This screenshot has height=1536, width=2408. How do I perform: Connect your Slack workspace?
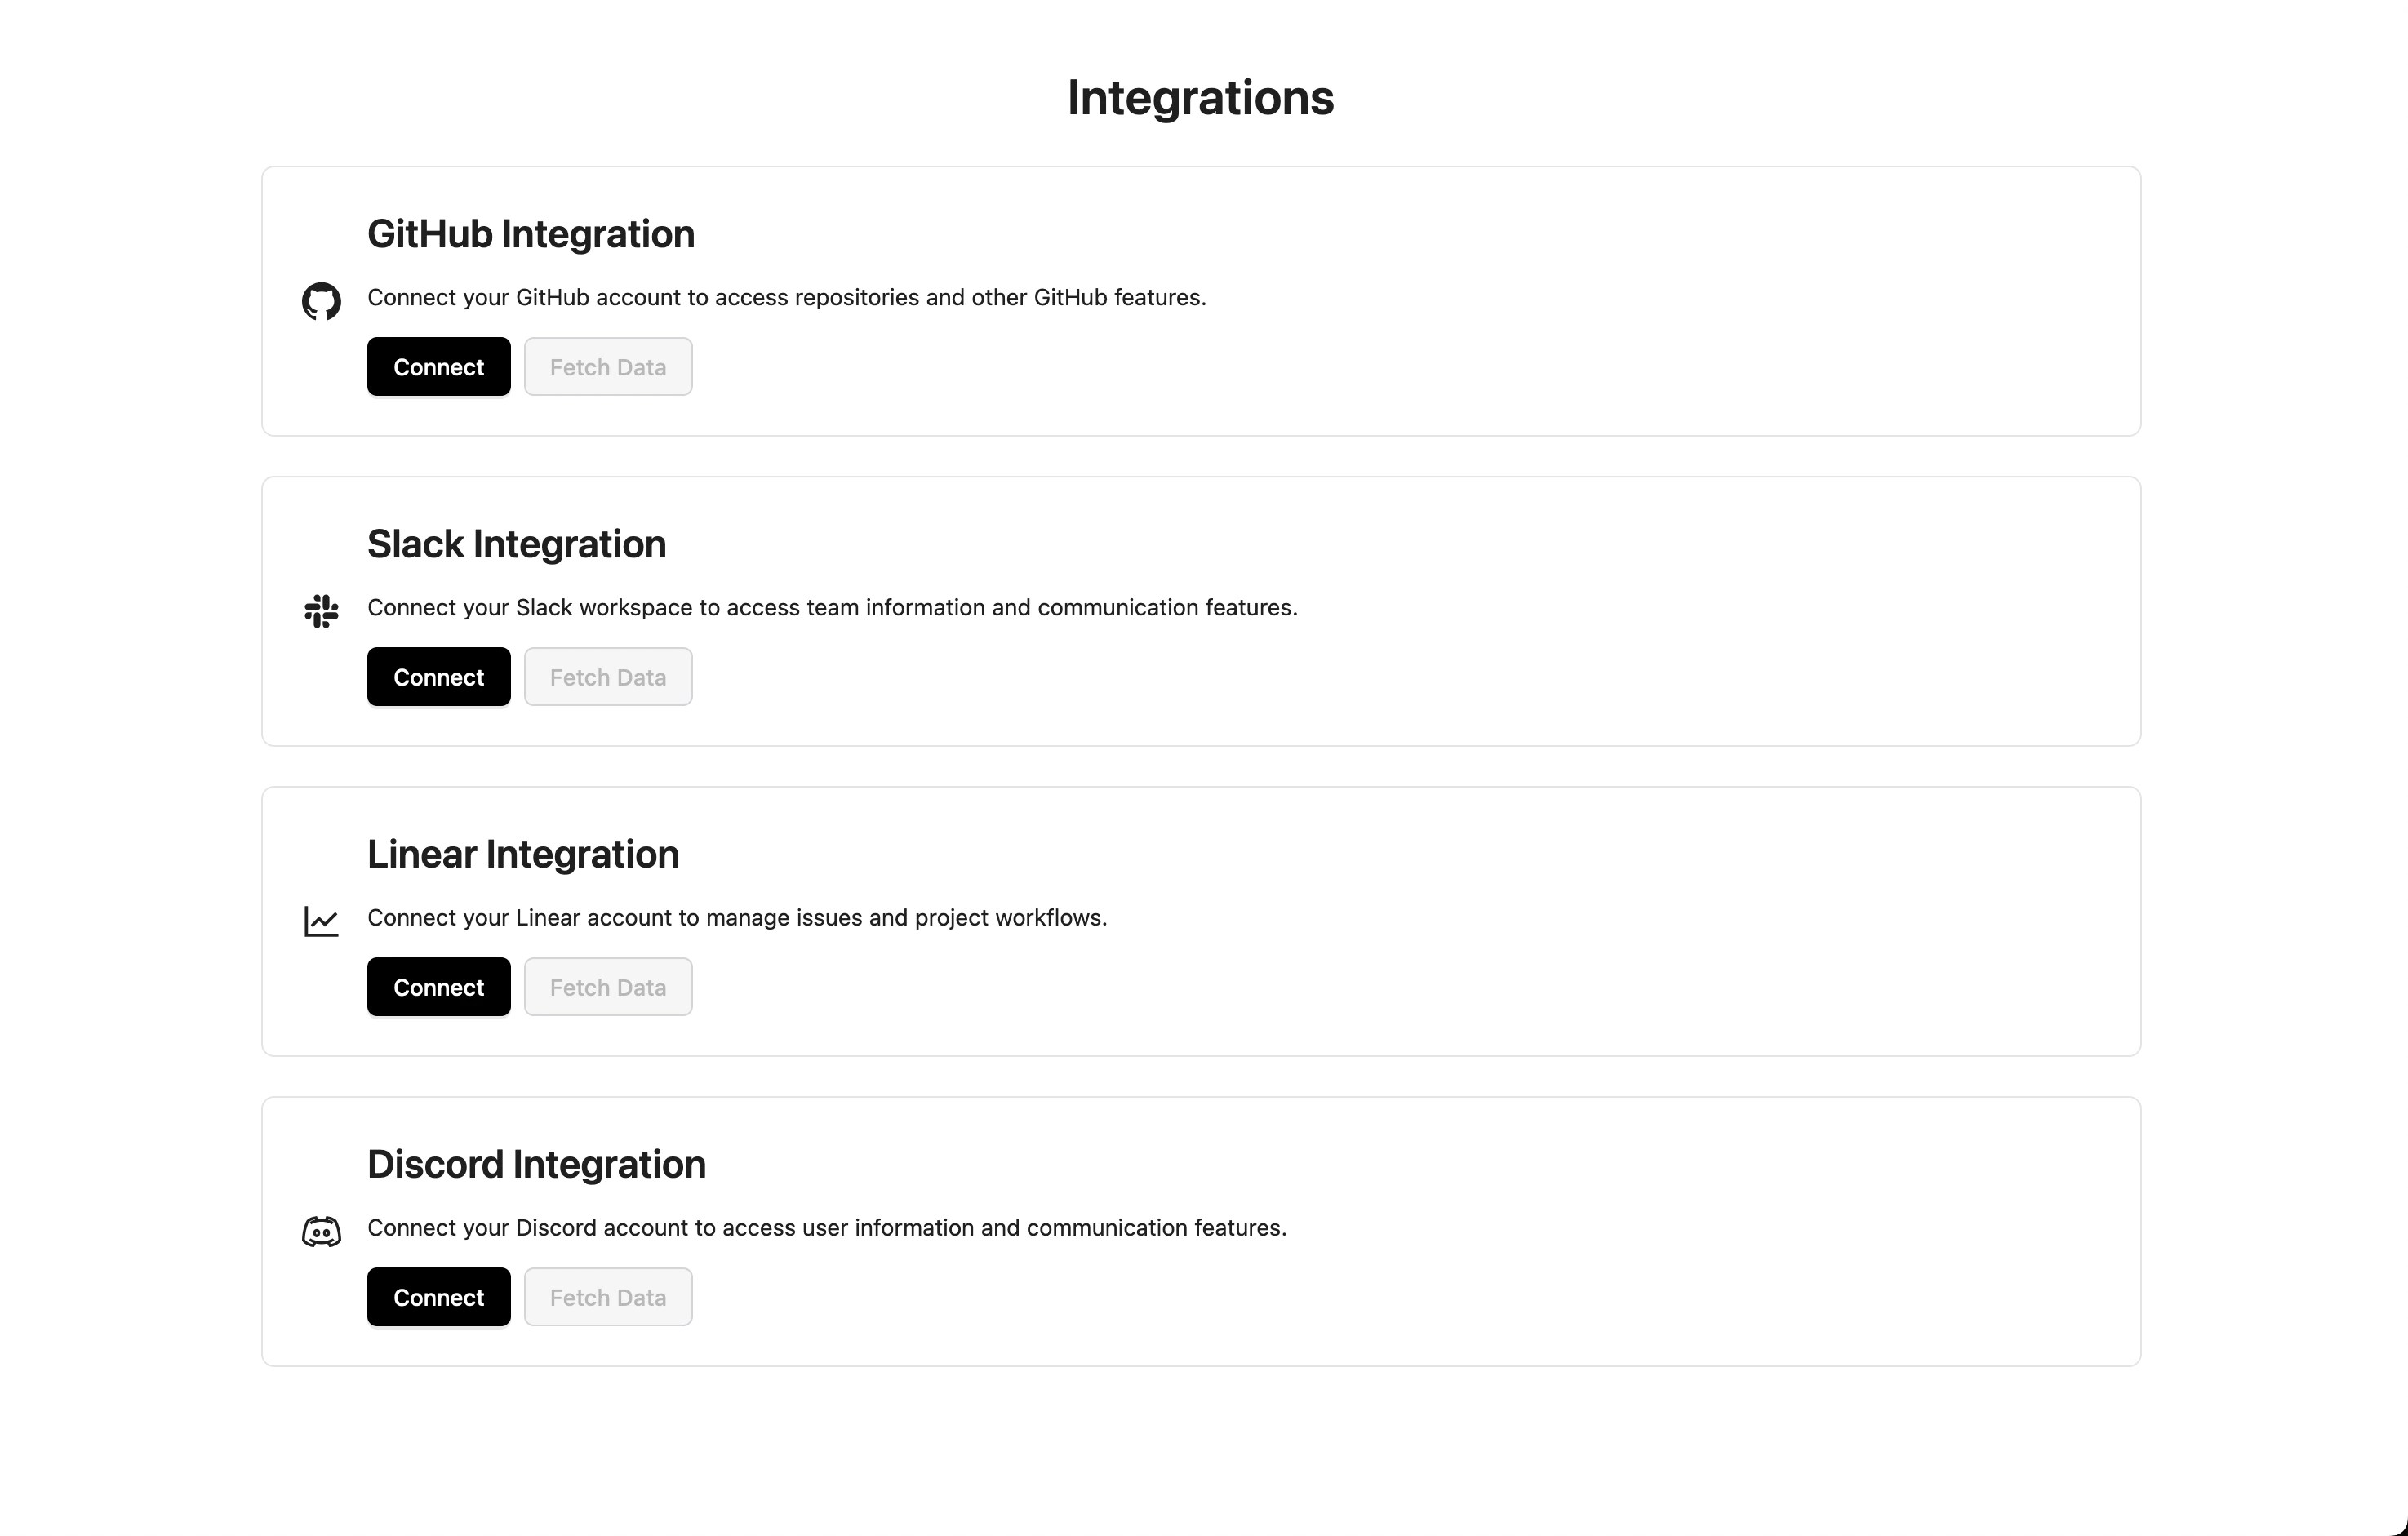pyautogui.click(x=438, y=676)
